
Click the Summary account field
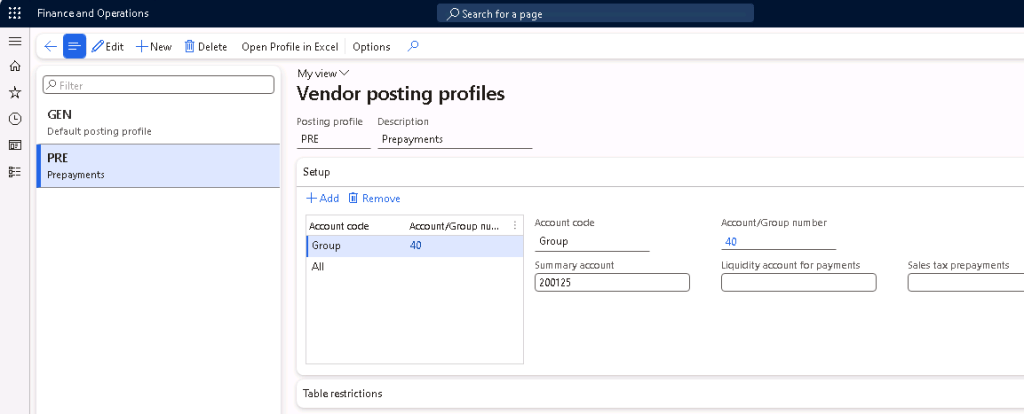(611, 283)
